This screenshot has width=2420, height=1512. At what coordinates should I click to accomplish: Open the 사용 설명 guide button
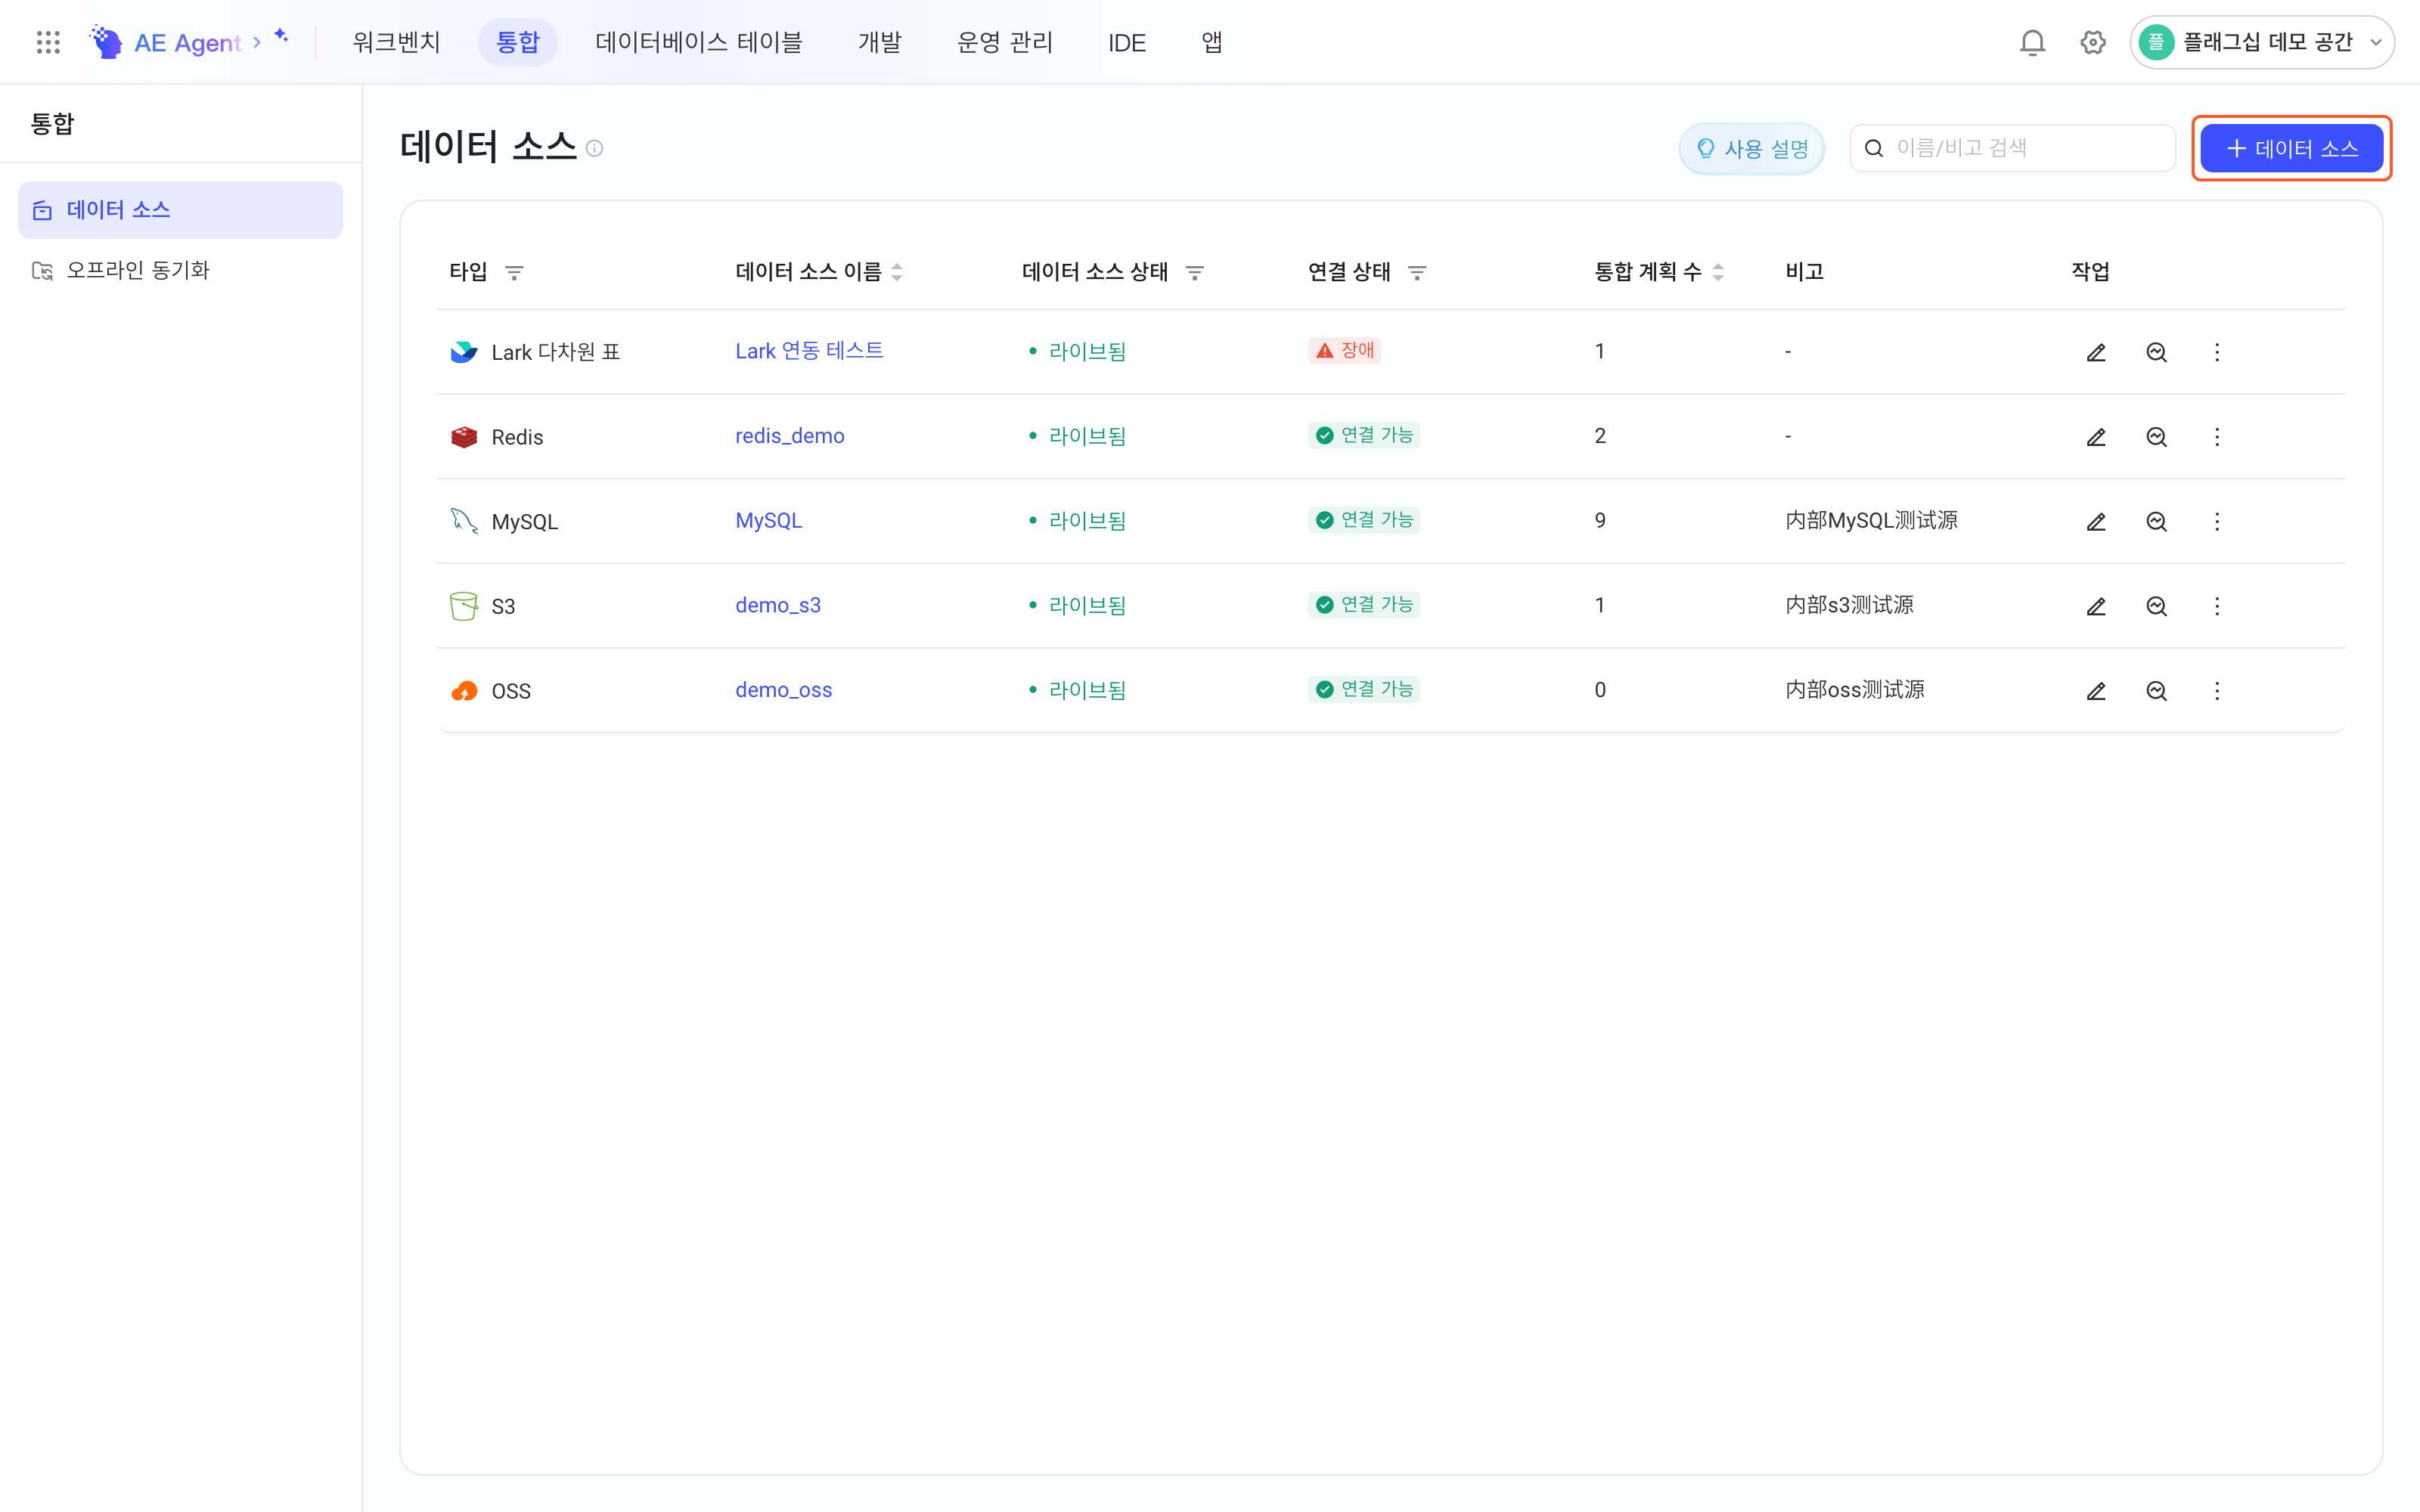point(1752,149)
